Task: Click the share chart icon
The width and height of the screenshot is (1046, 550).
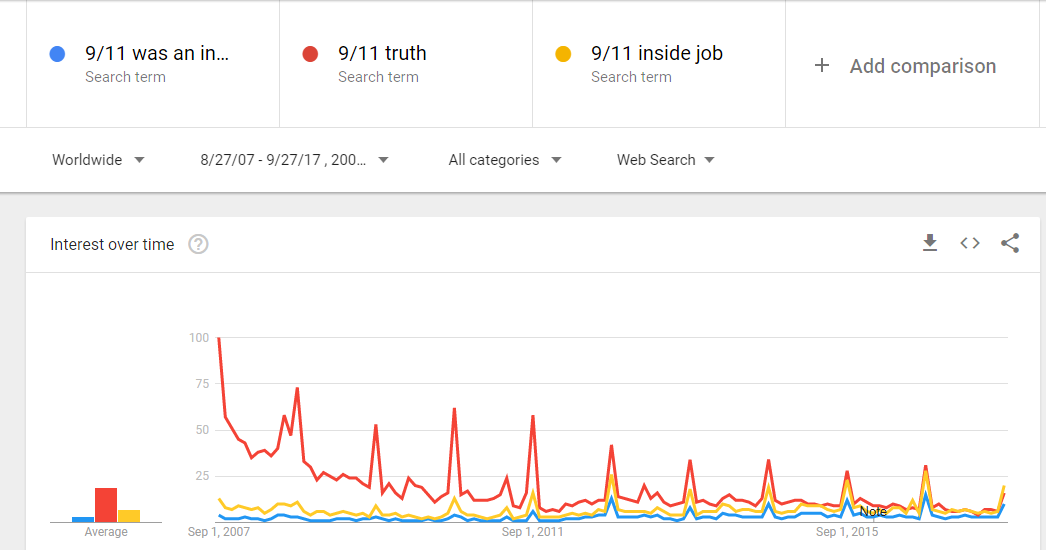Action: tap(1010, 243)
